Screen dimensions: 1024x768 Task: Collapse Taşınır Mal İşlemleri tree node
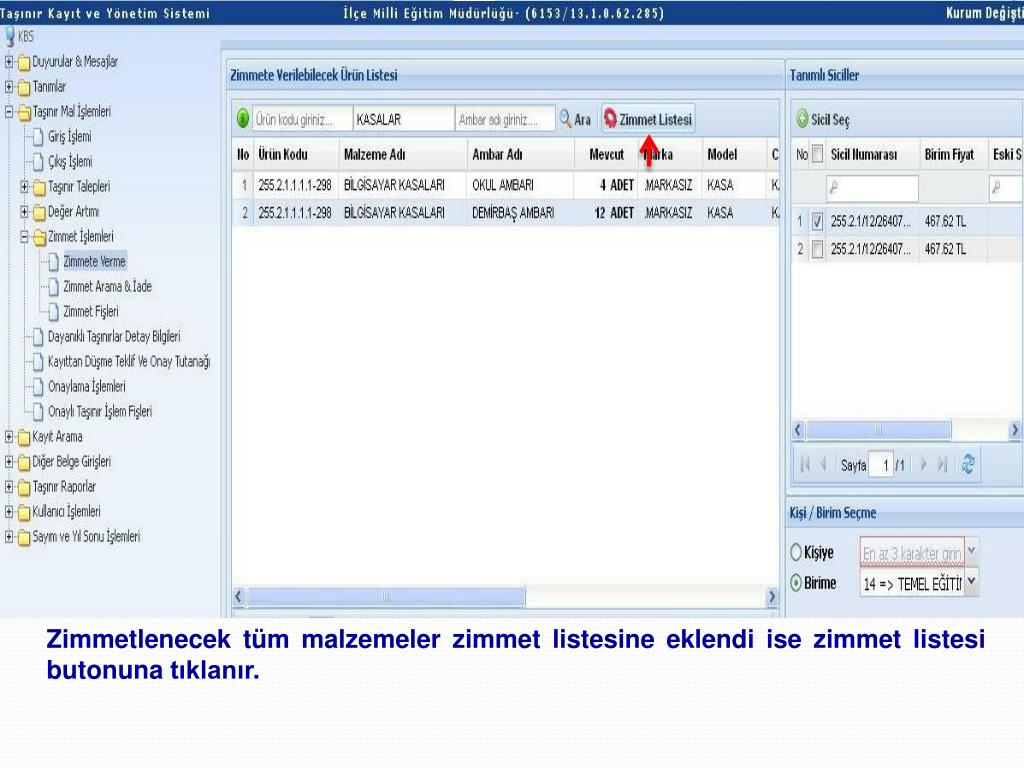(9, 112)
